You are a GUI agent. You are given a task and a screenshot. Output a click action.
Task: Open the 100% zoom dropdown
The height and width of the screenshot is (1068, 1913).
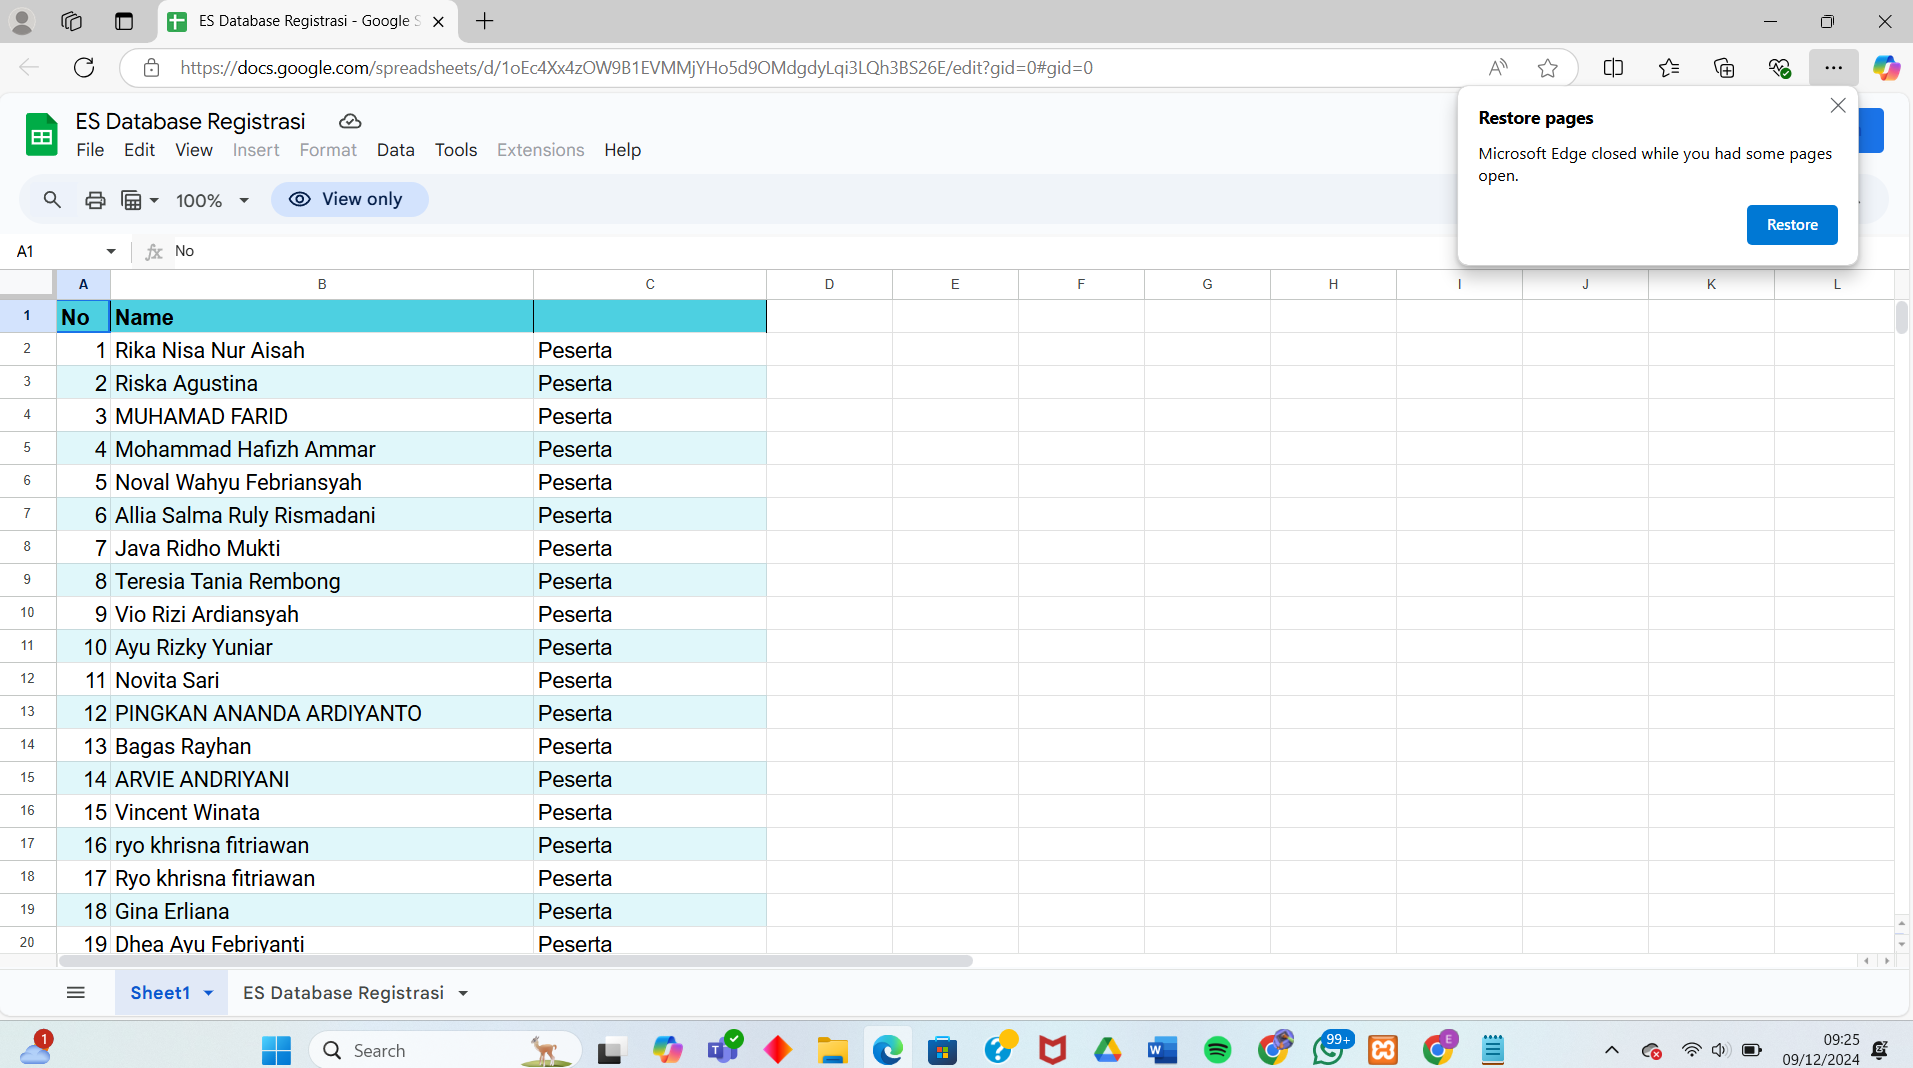click(212, 200)
